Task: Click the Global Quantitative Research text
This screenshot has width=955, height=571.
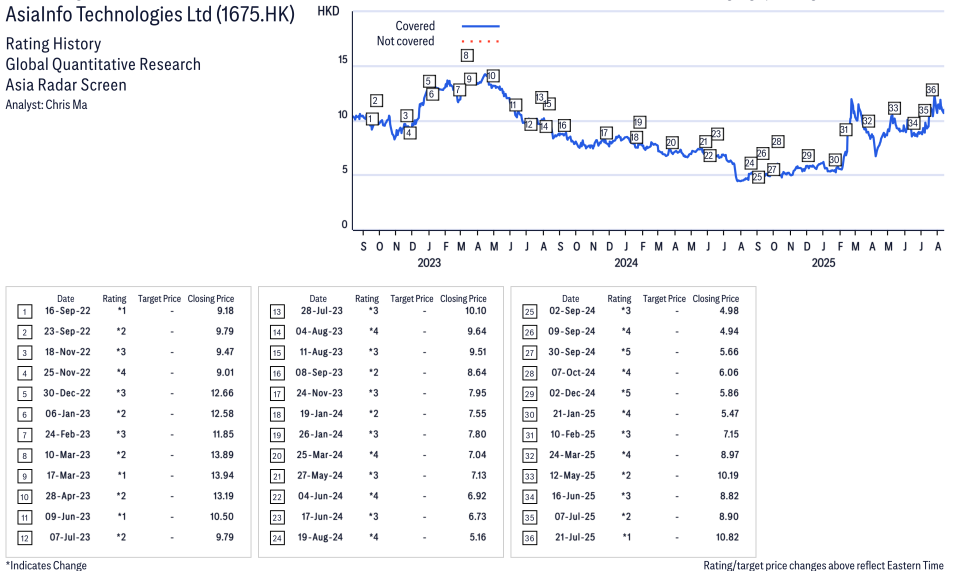Action: (103, 65)
